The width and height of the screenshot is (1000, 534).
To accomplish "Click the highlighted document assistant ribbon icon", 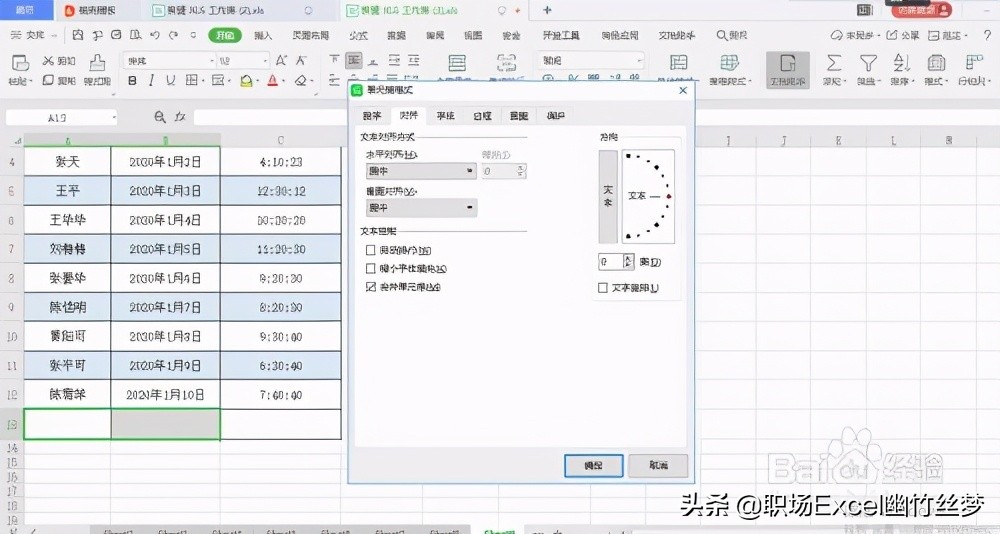I will coord(788,70).
